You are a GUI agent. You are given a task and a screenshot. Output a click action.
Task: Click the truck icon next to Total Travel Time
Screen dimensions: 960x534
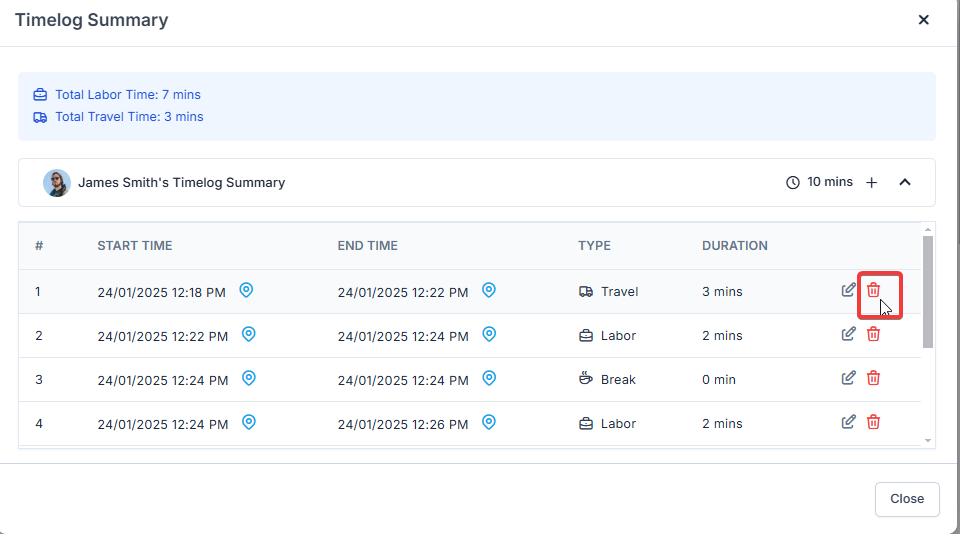pyautogui.click(x=40, y=117)
